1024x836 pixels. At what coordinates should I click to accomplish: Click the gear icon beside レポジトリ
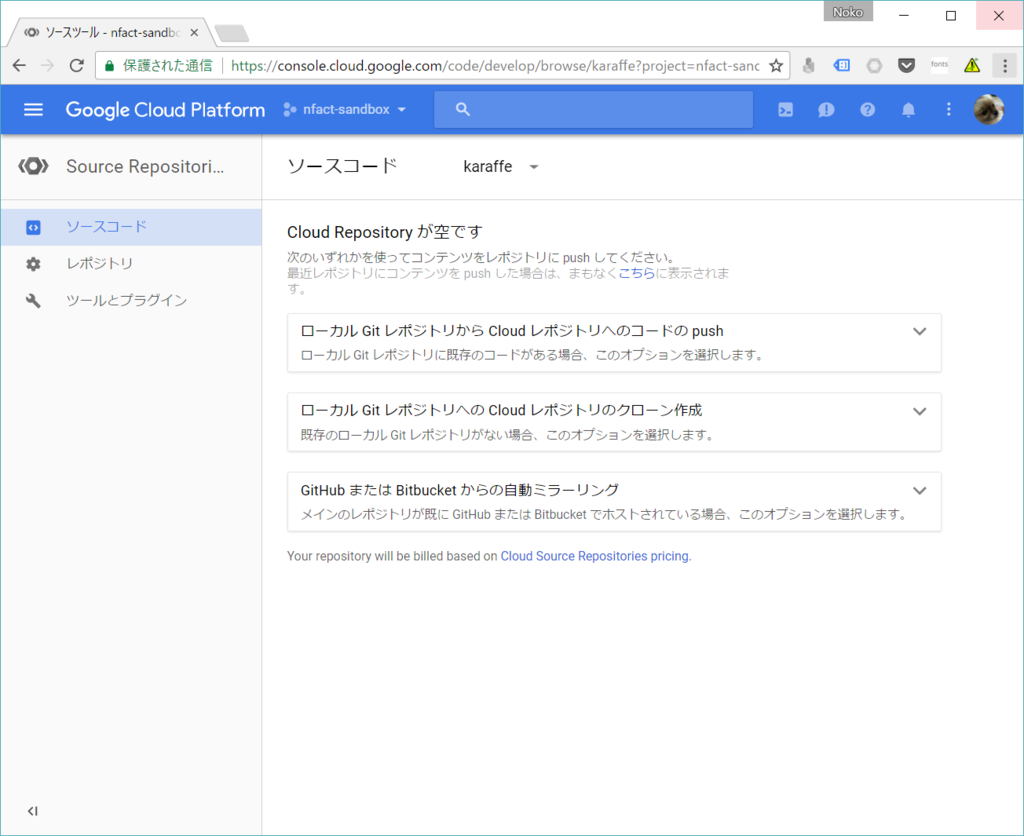(33, 264)
